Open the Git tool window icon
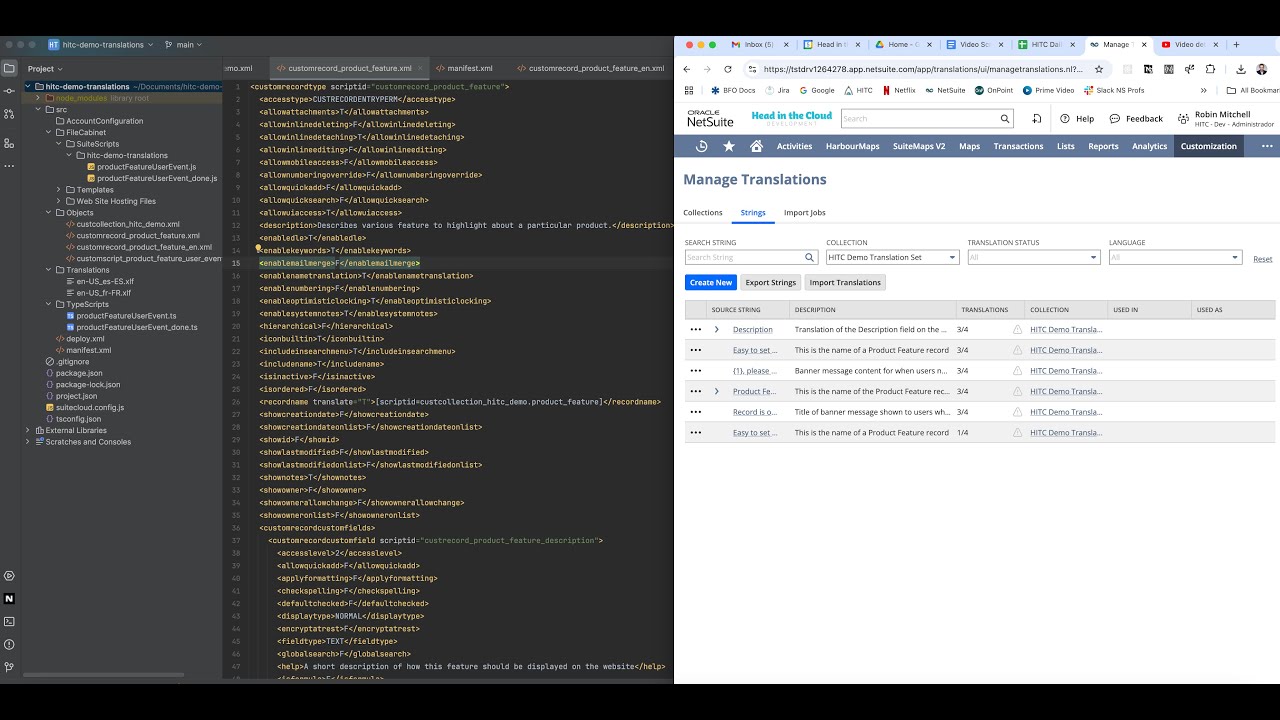The width and height of the screenshot is (1280, 720). 9,667
